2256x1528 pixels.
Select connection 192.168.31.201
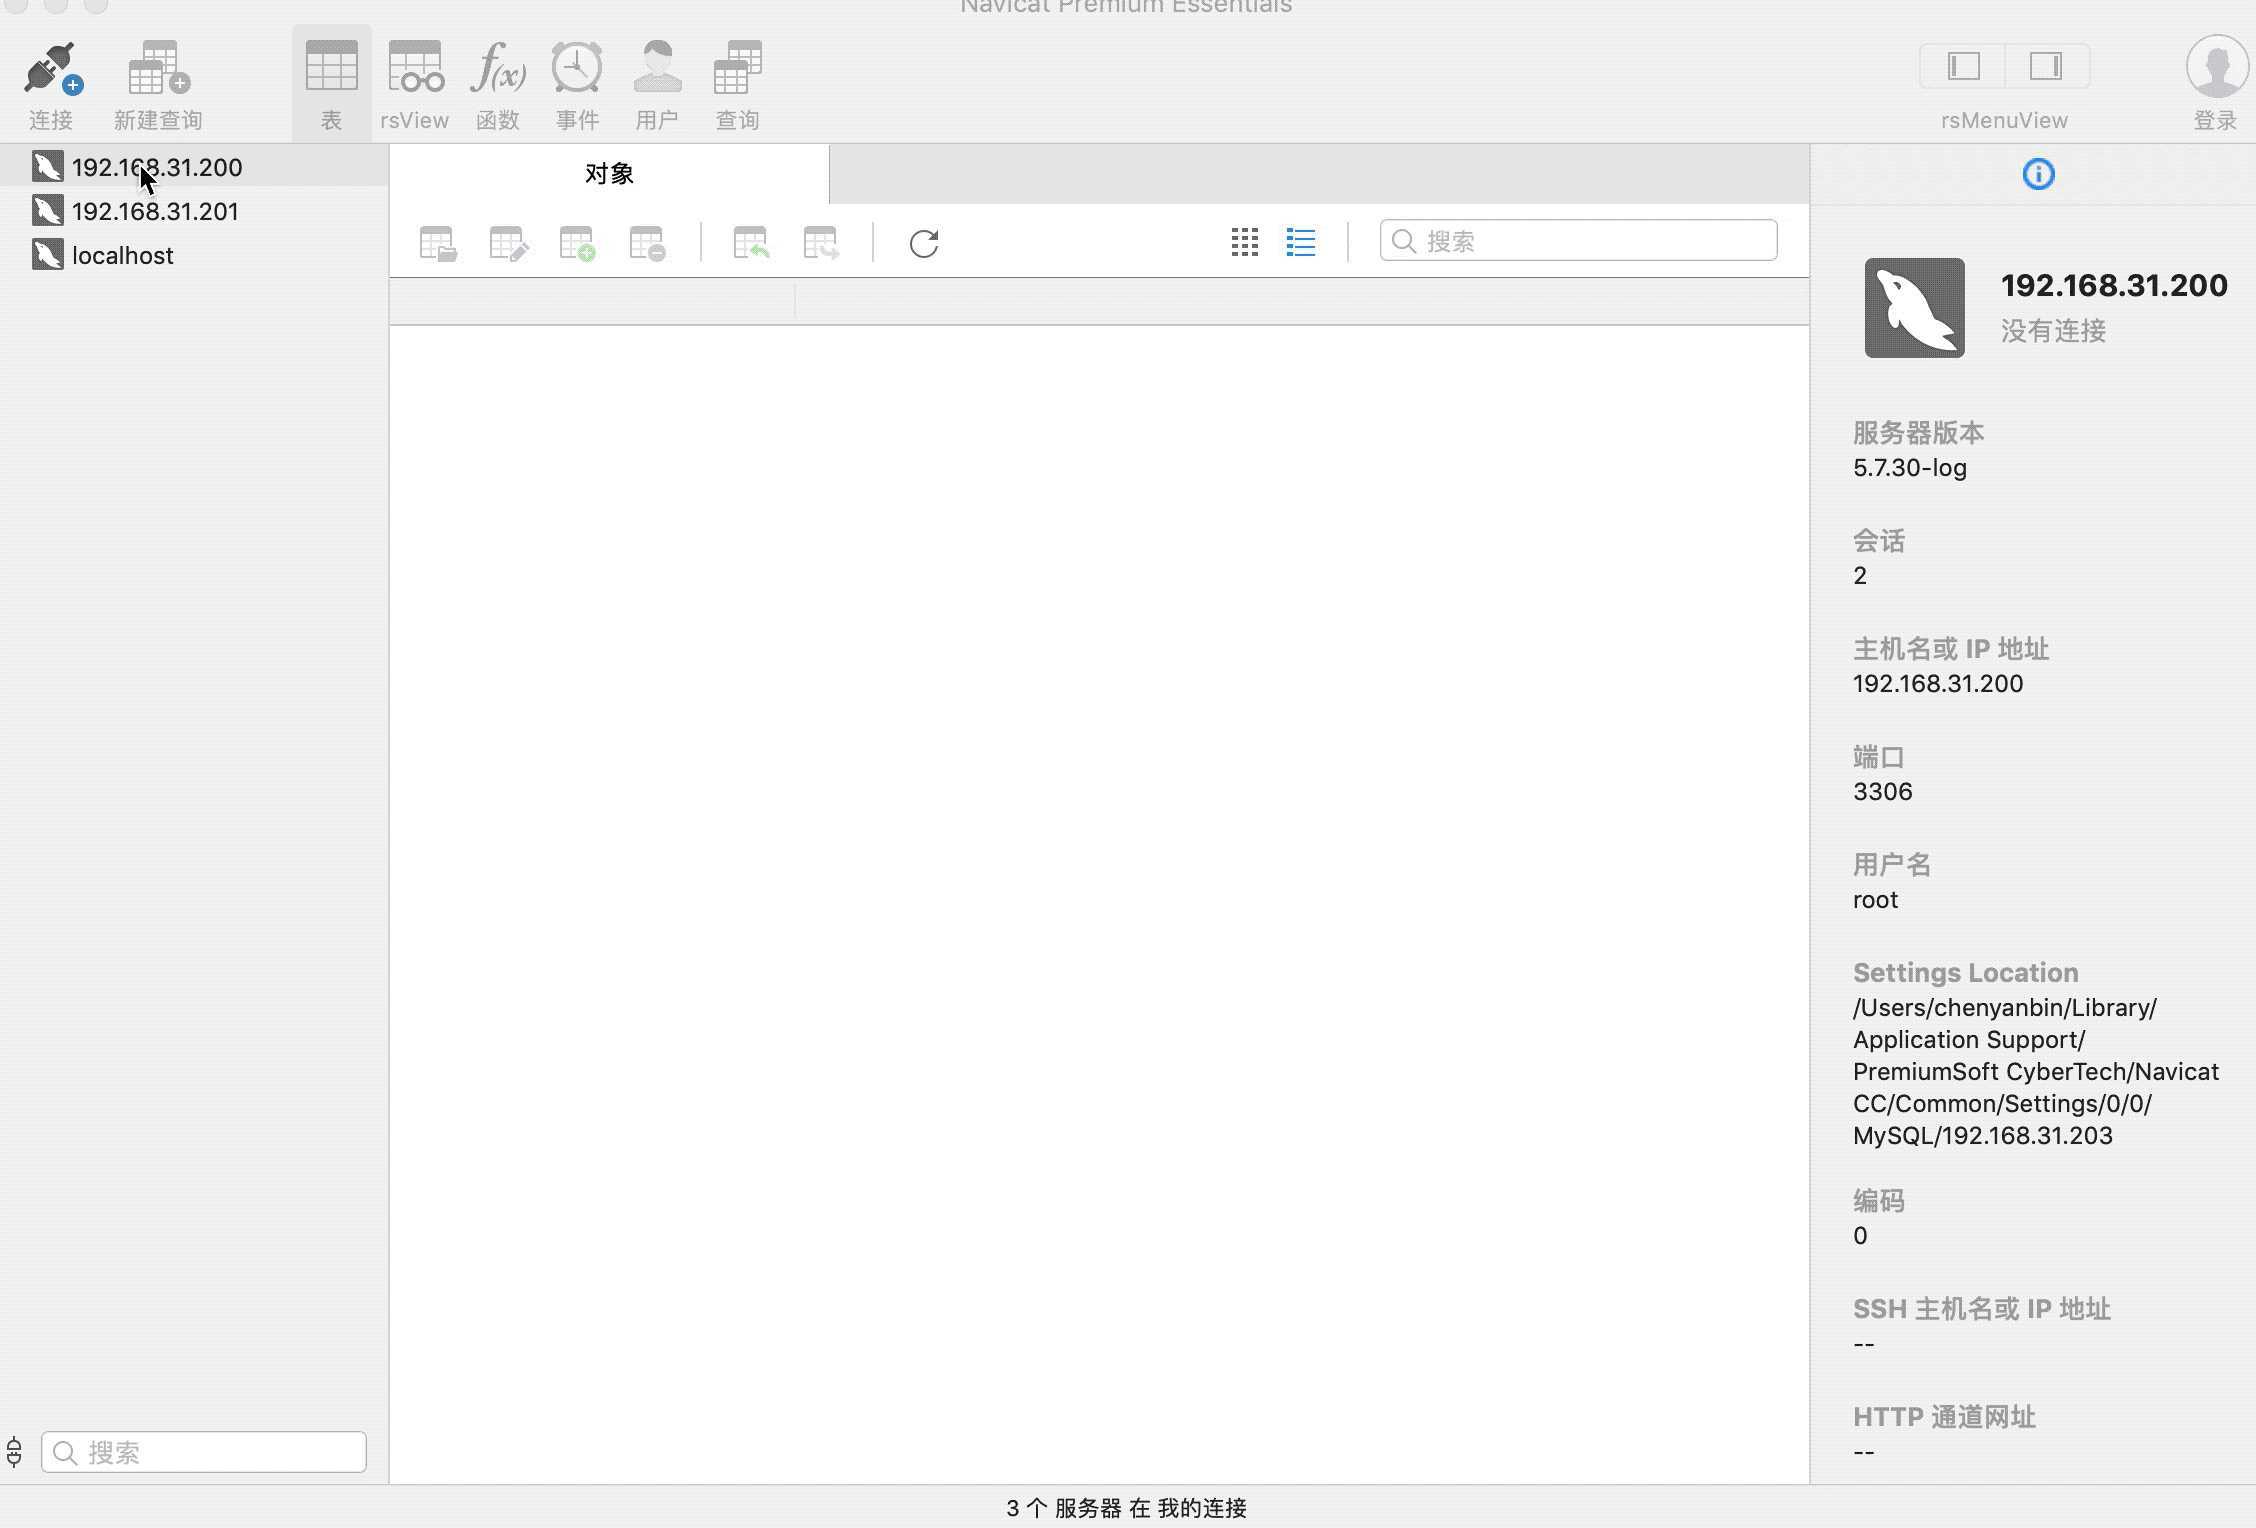[x=194, y=211]
